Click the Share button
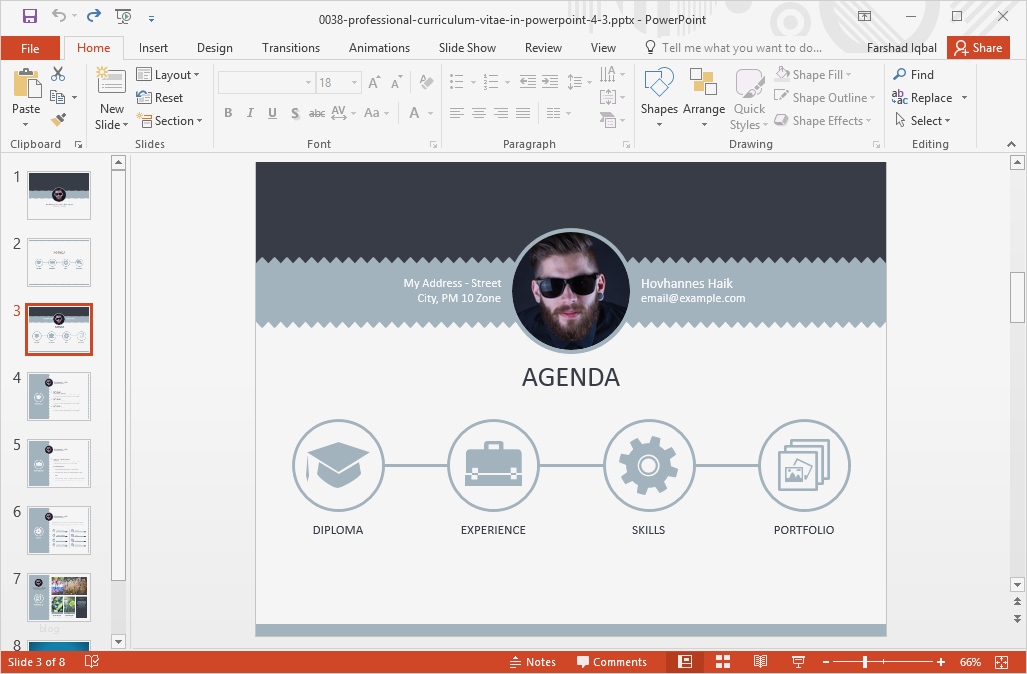1027x674 pixels. [x=977, y=48]
